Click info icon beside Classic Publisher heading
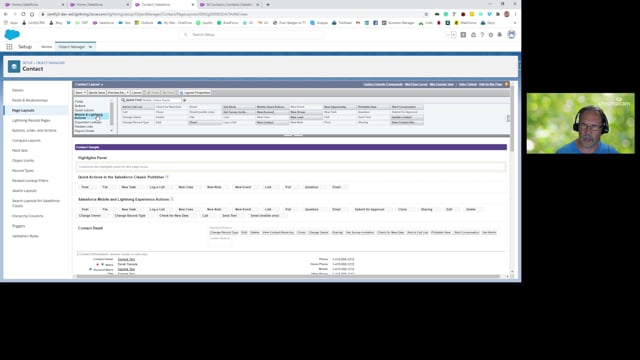The height and width of the screenshot is (360, 640). 167,177
